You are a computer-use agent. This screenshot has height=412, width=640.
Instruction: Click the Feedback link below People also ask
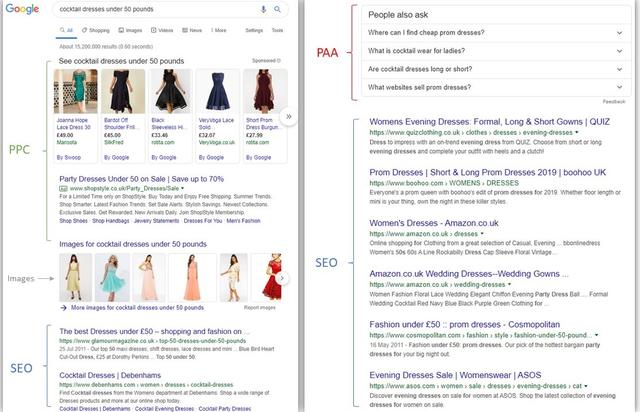pos(614,102)
